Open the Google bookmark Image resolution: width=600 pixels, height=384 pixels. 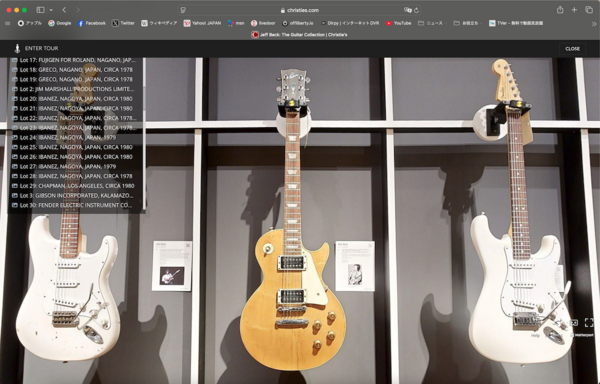(x=60, y=23)
